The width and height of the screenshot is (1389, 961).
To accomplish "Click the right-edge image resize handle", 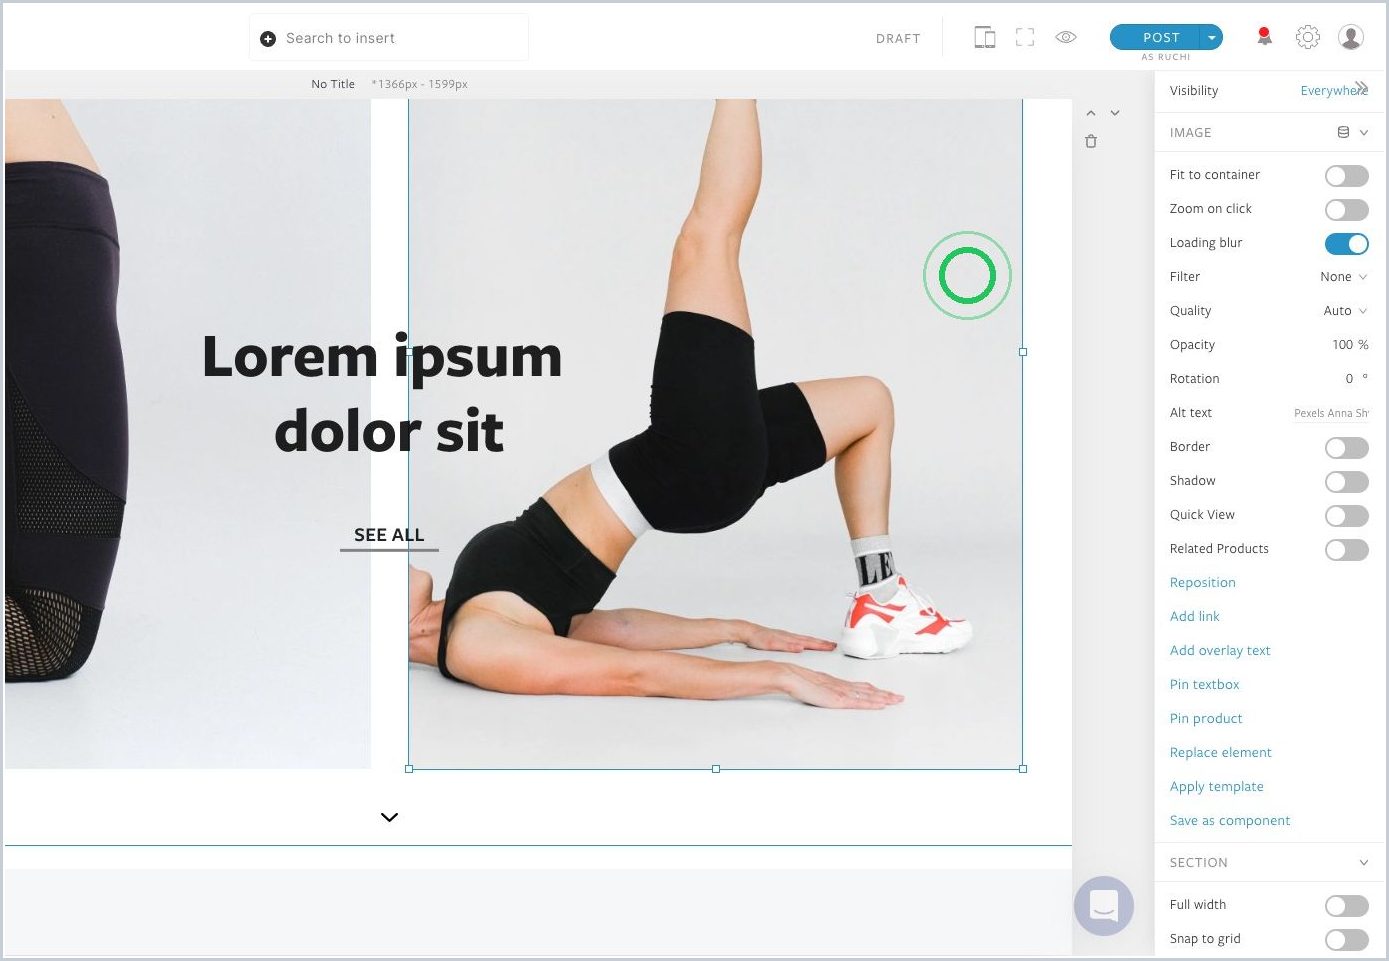I will click(1023, 352).
